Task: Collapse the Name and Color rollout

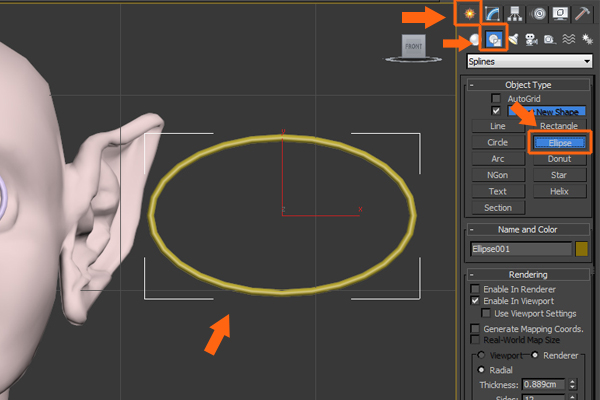Action: (528, 229)
